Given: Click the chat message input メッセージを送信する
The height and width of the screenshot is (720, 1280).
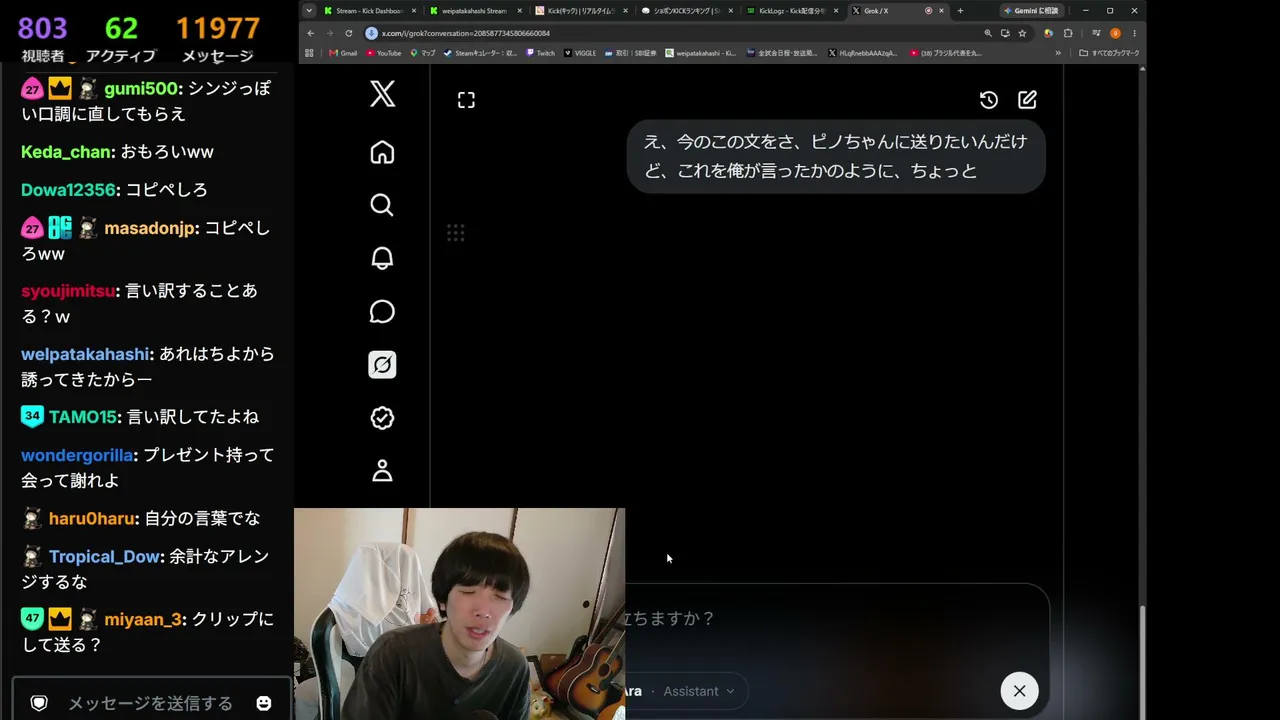Looking at the screenshot, I should pos(150,703).
